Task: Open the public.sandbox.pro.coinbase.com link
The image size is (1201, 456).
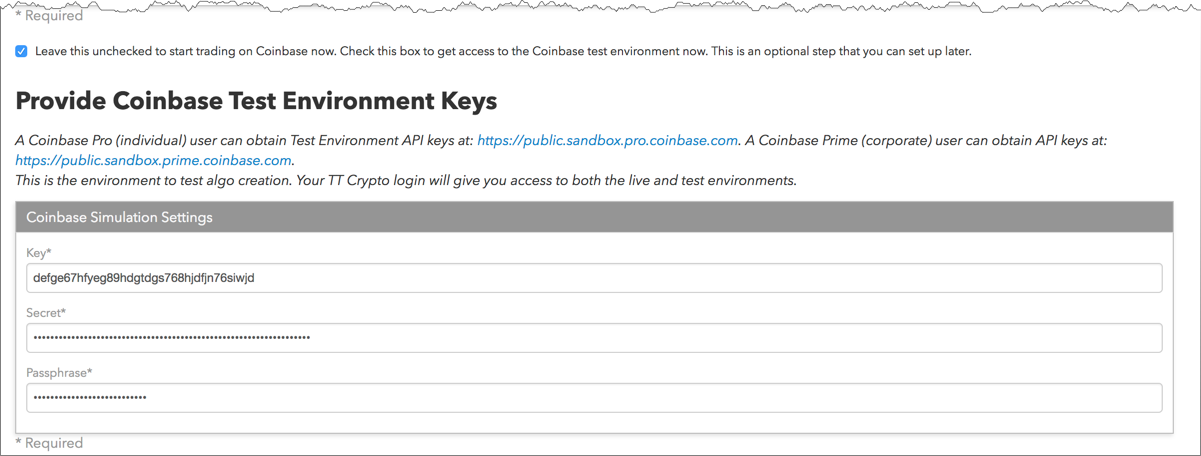Action: [x=608, y=141]
